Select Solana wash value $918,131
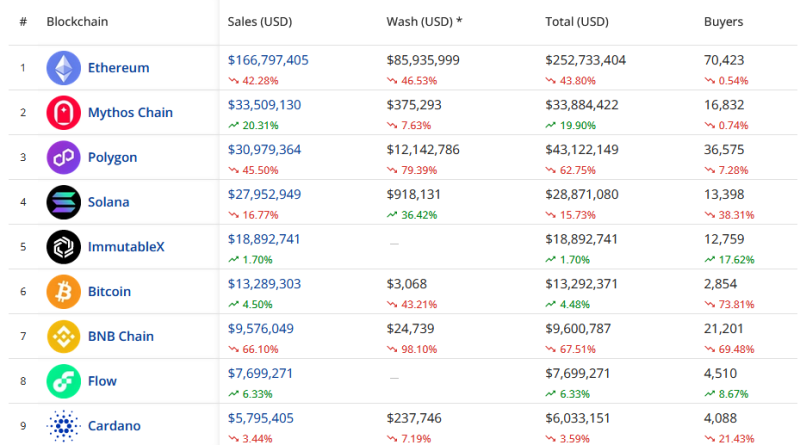Image resolution: width=800 pixels, height=445 pixels. pyautogui.click(x=413, y=194)
